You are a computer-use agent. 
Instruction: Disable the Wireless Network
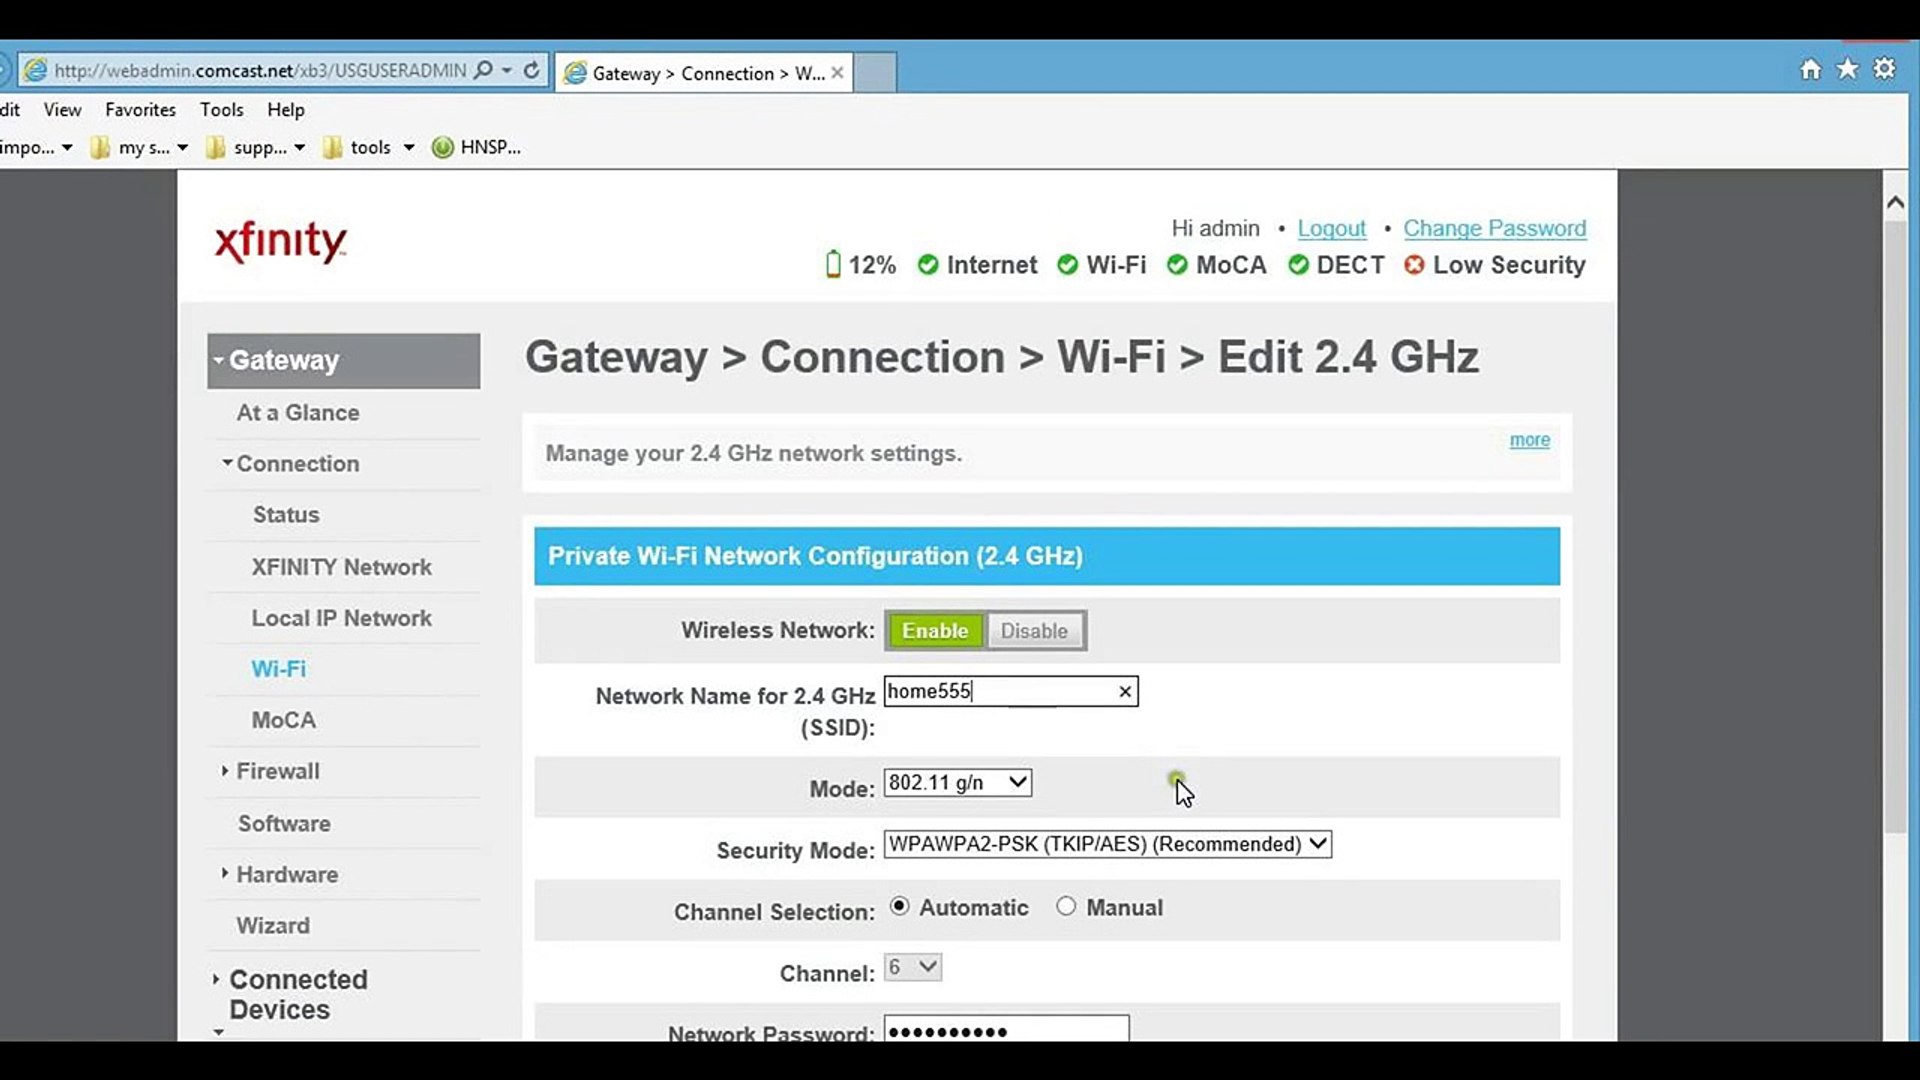(x=1035, y=631)
